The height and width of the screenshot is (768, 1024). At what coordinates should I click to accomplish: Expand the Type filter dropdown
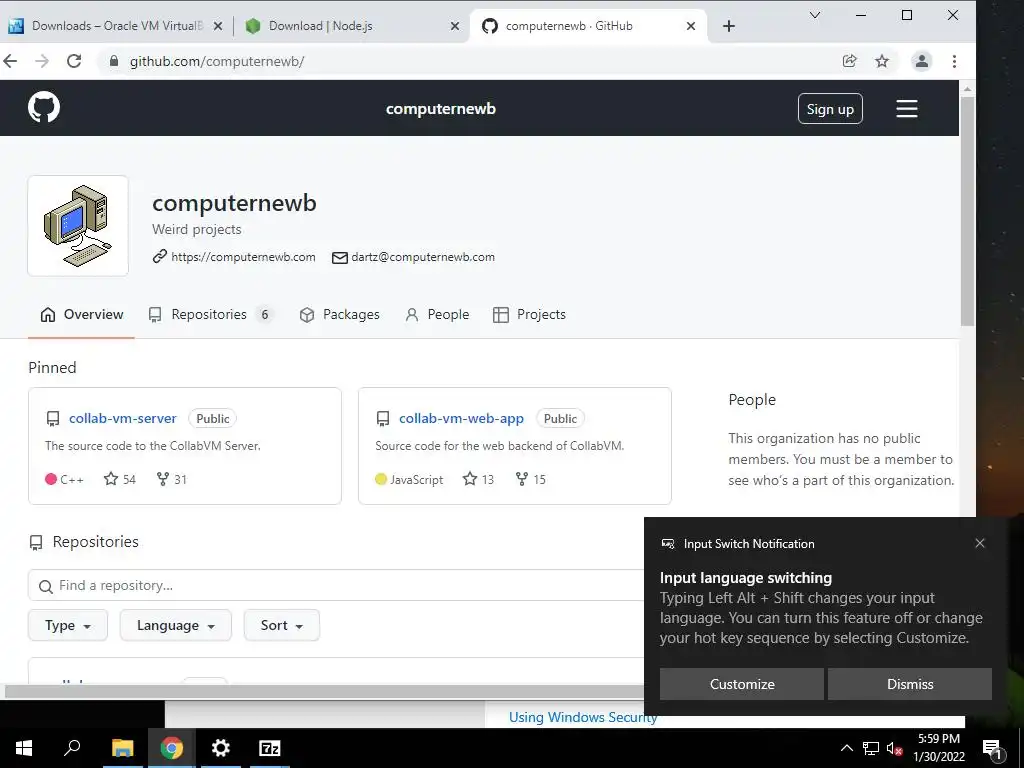[68, 626]
